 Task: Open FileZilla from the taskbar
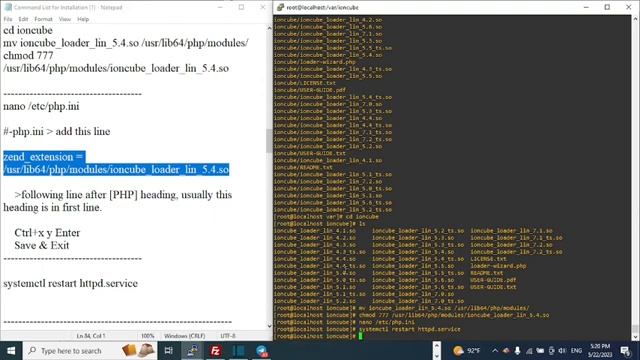pos(216,351)
